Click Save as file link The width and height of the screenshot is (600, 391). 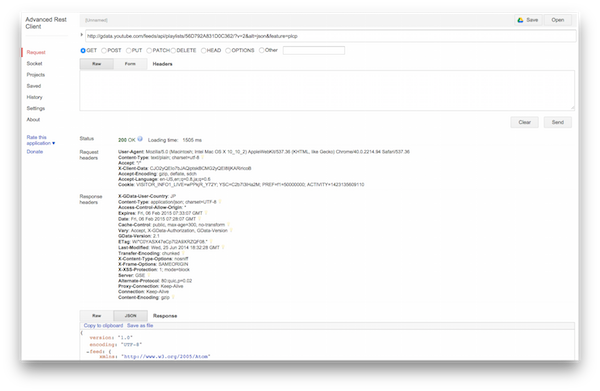140,326
